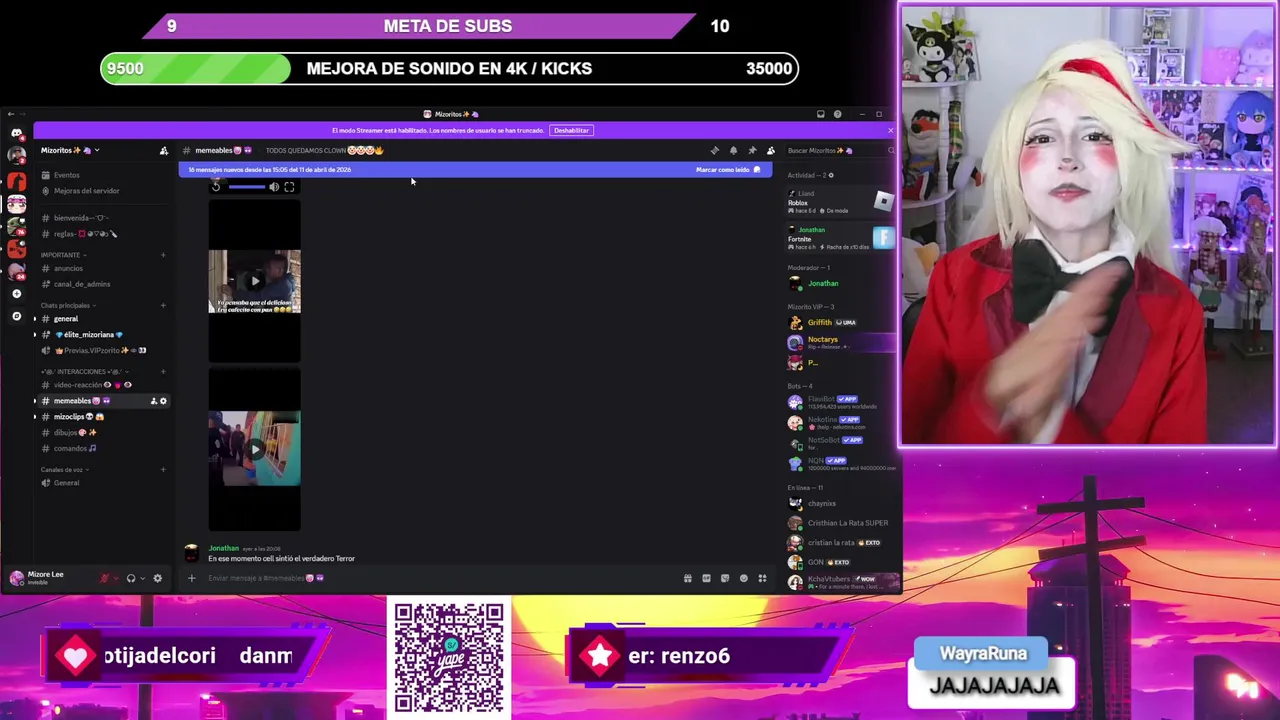Open the GIF picker icon
The image size is (1280, 720).
pyautogui.click(x=706, y=578)
